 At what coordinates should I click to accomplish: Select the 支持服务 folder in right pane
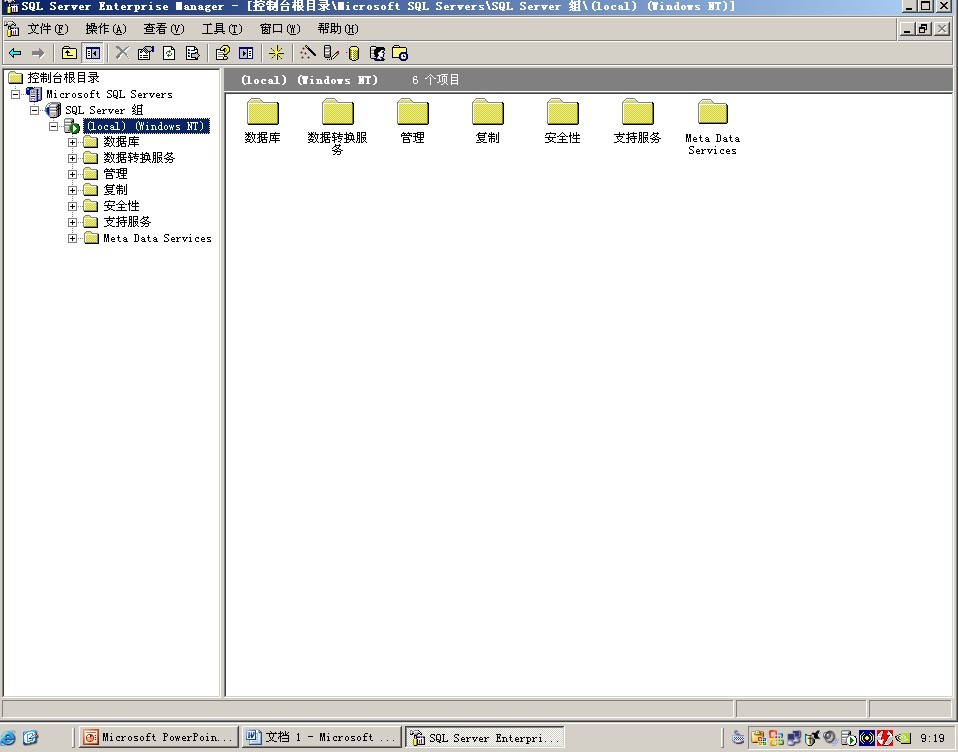637,121
